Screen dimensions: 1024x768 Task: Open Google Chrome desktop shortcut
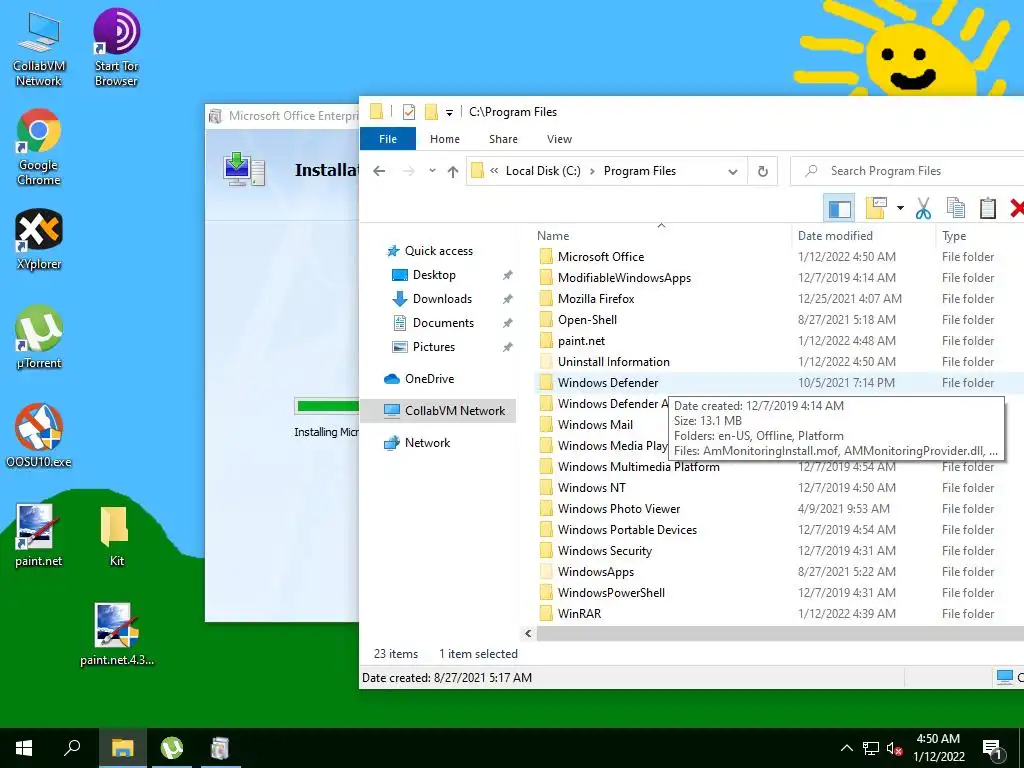click(39, 148)
